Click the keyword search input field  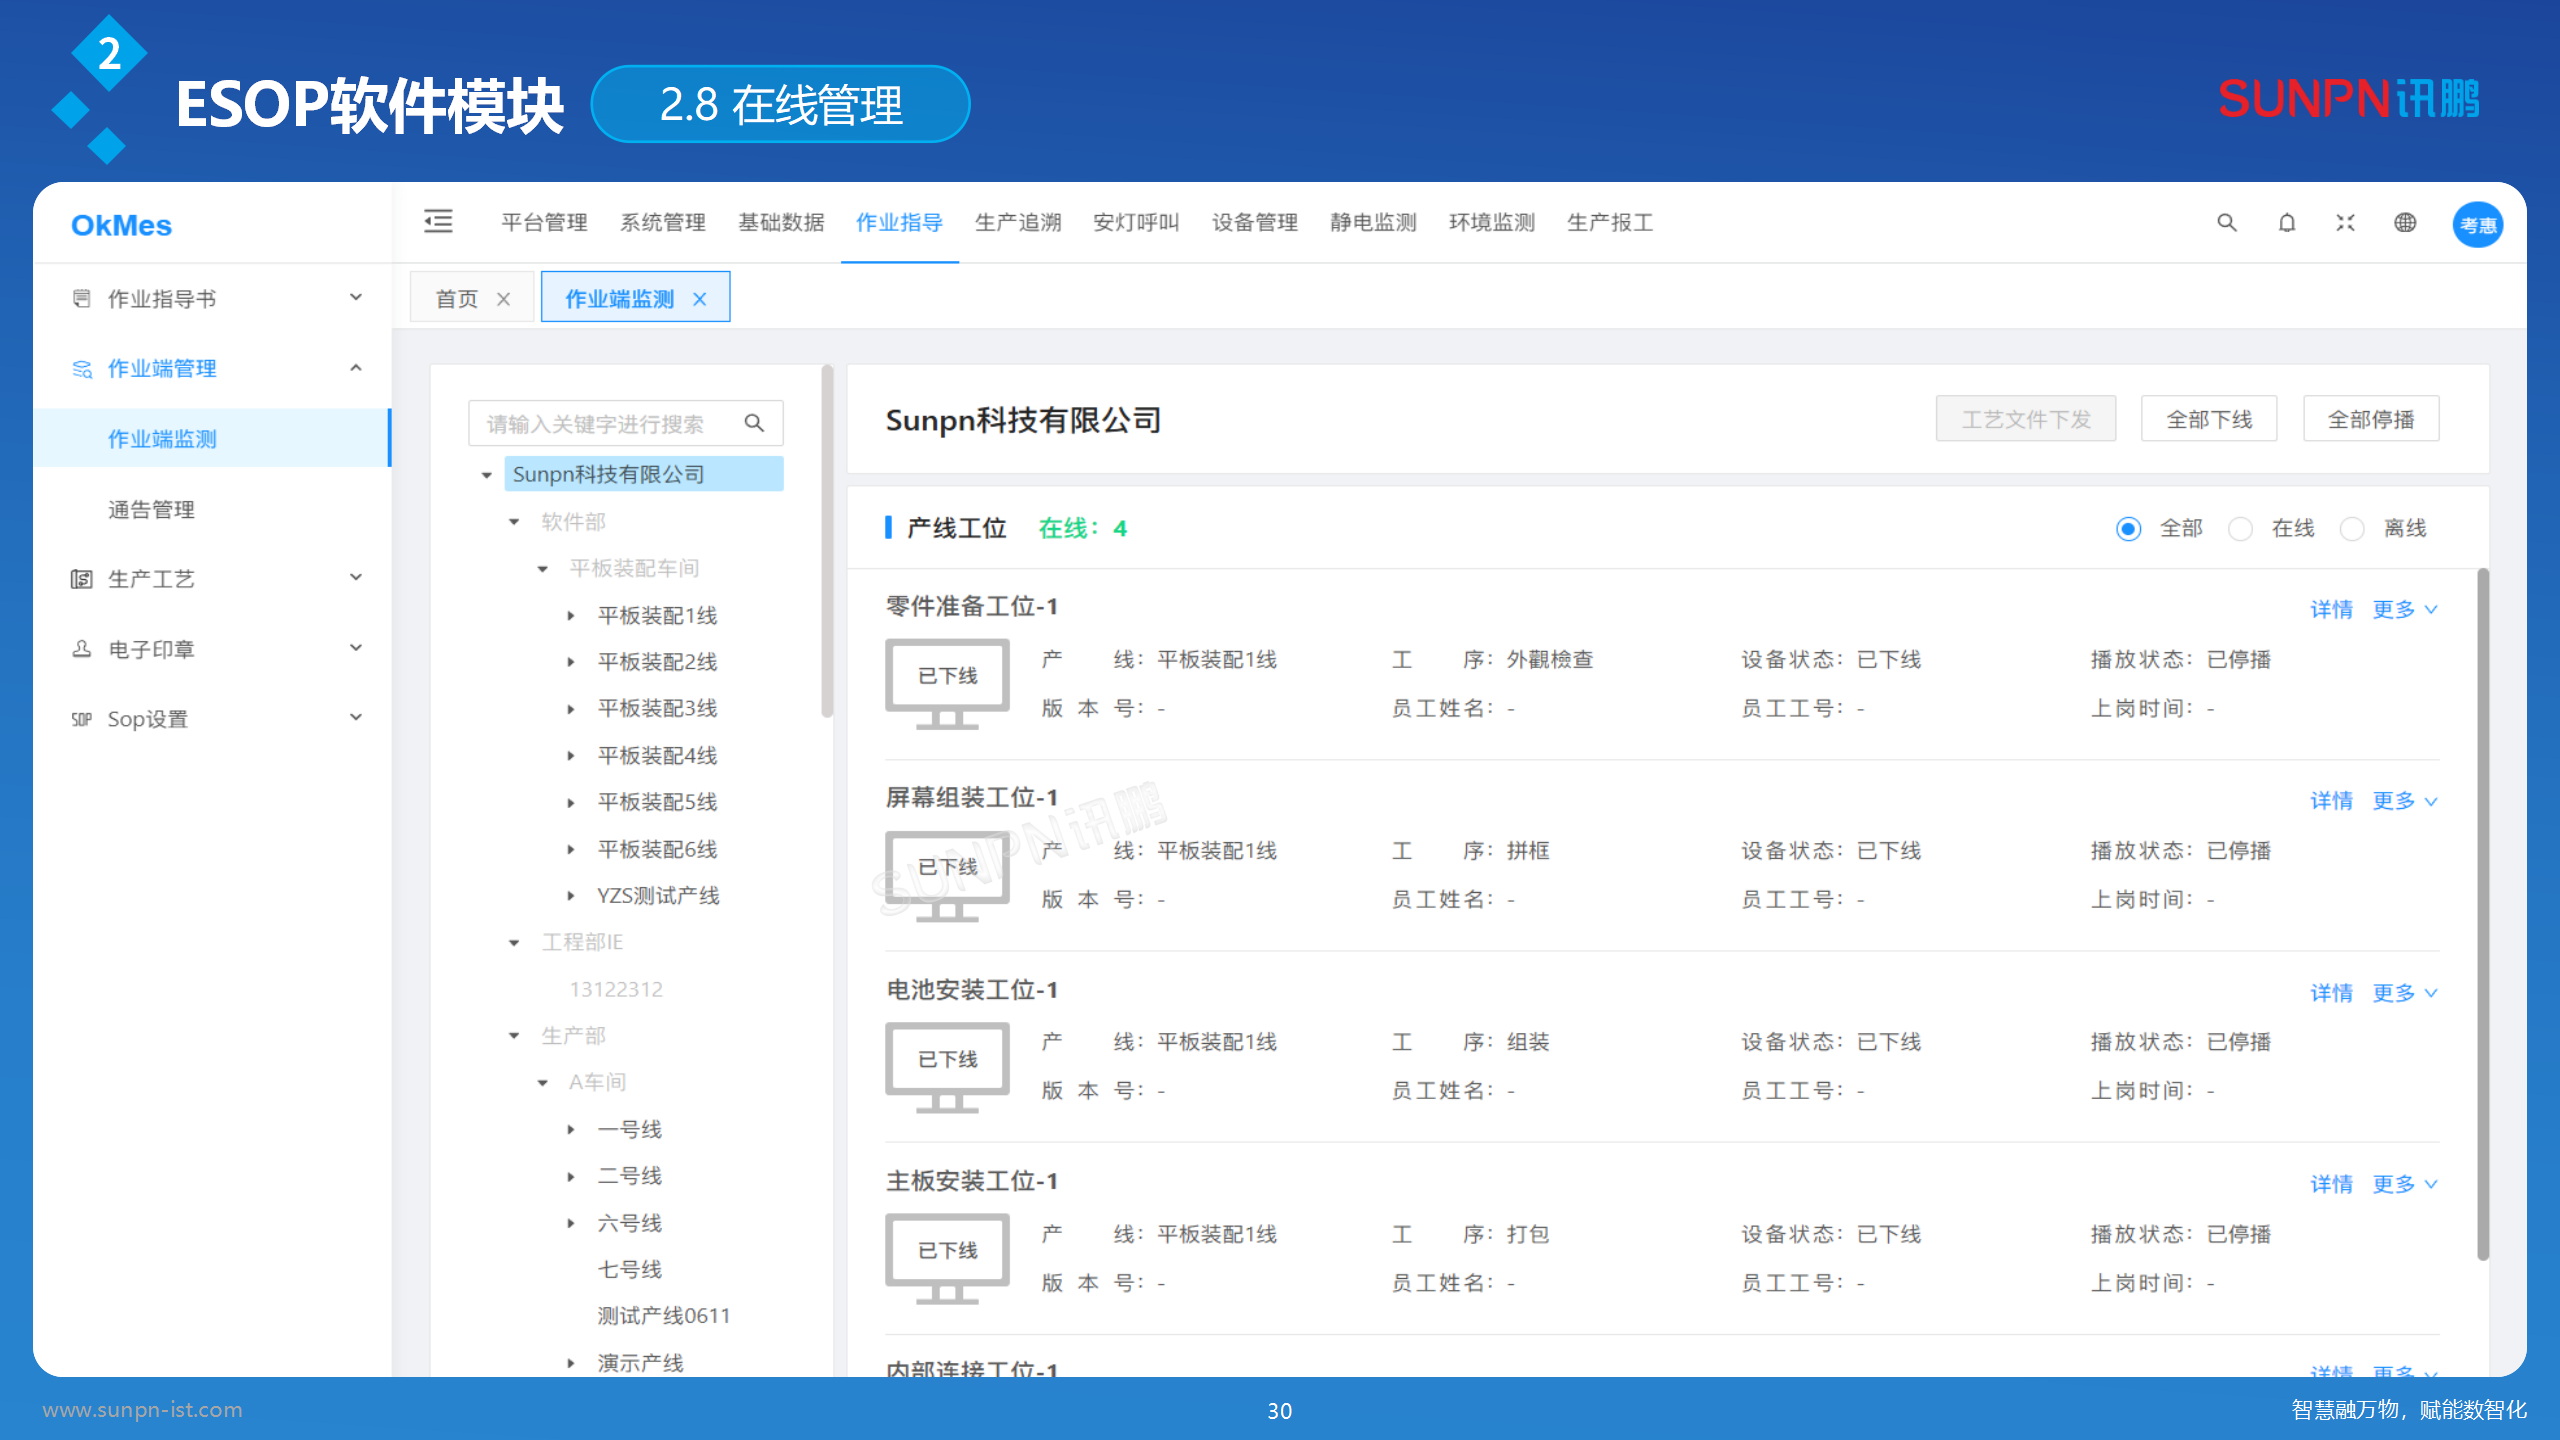pos(610,422)
